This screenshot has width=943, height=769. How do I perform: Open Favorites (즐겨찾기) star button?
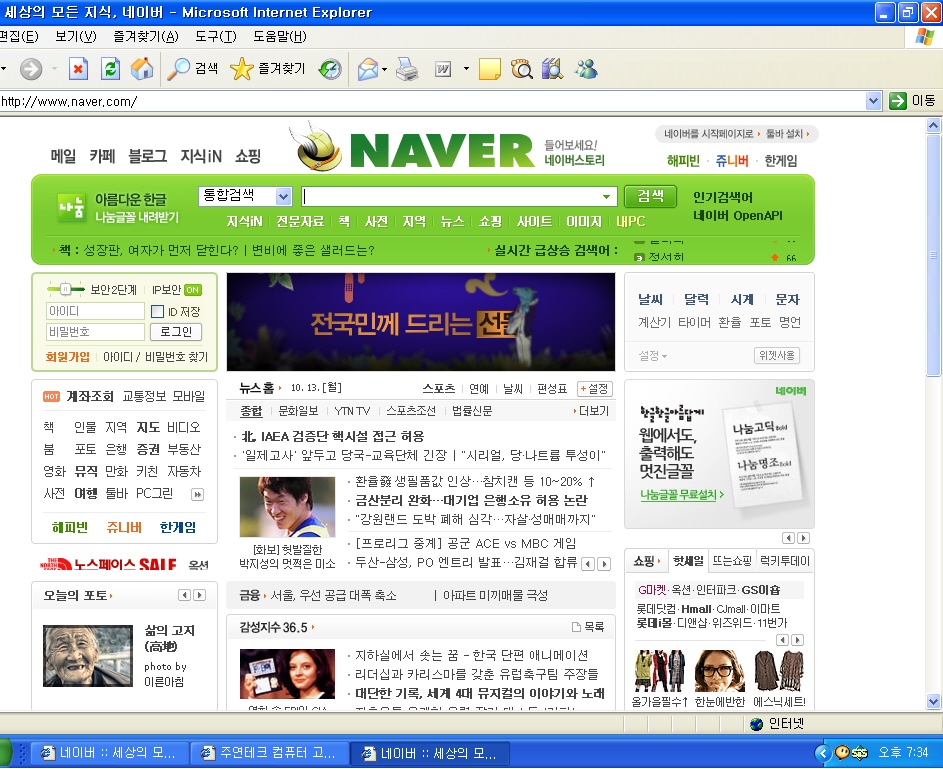tap(268, 69)
